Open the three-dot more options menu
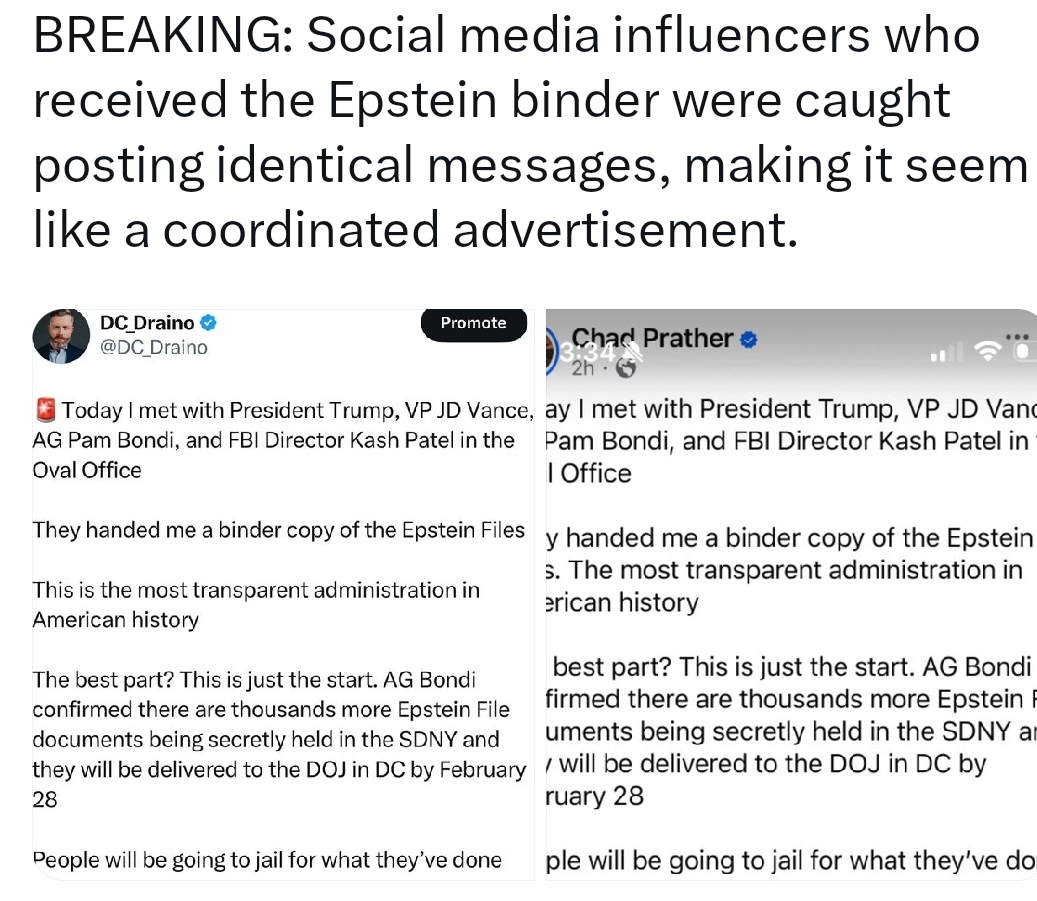Screen dimensions: 1037x901 1017,335
